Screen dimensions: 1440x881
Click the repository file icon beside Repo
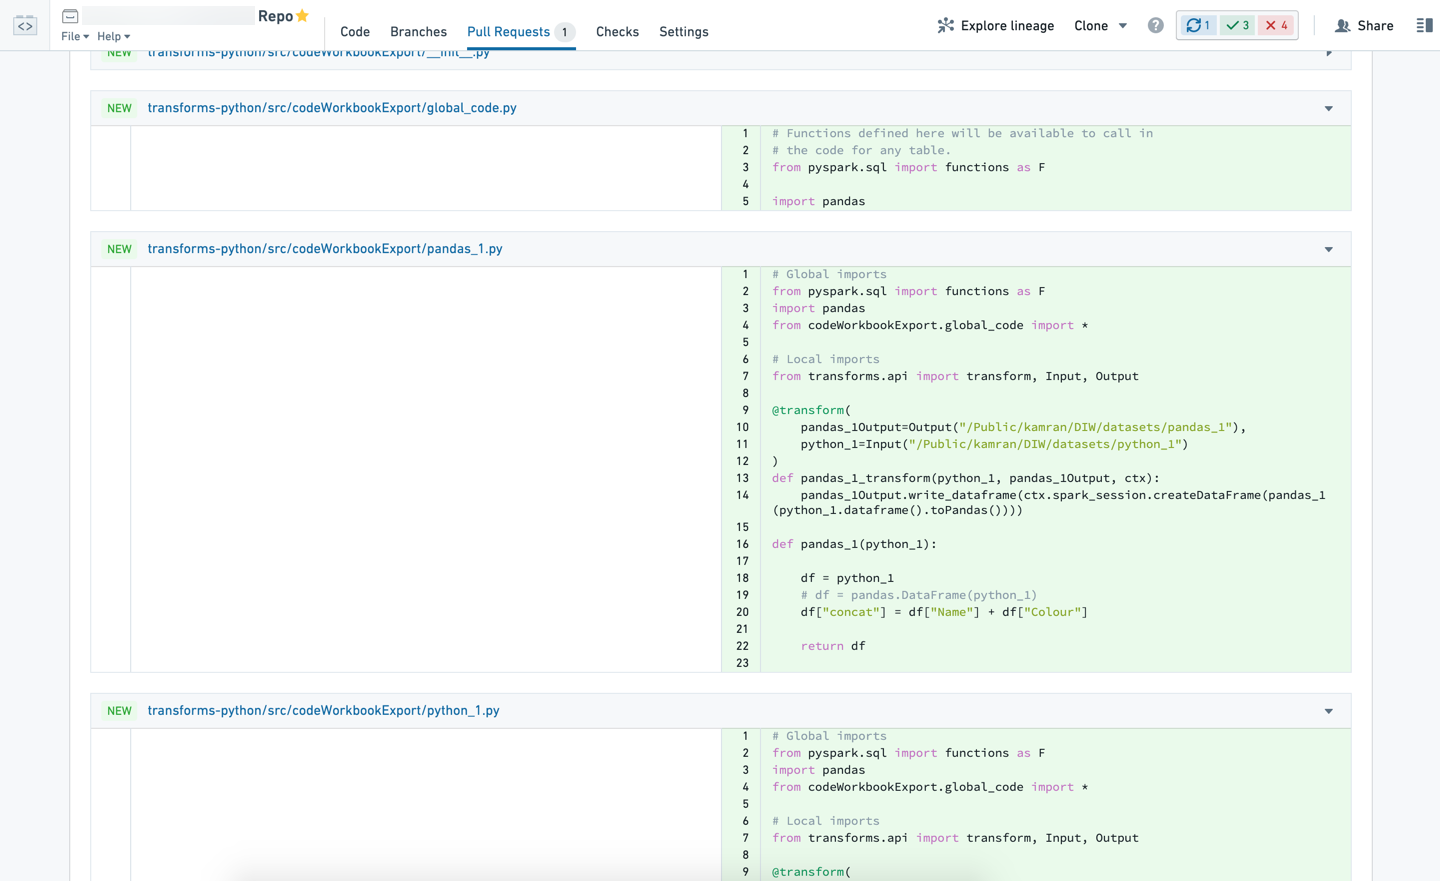(x=70, y=16)
